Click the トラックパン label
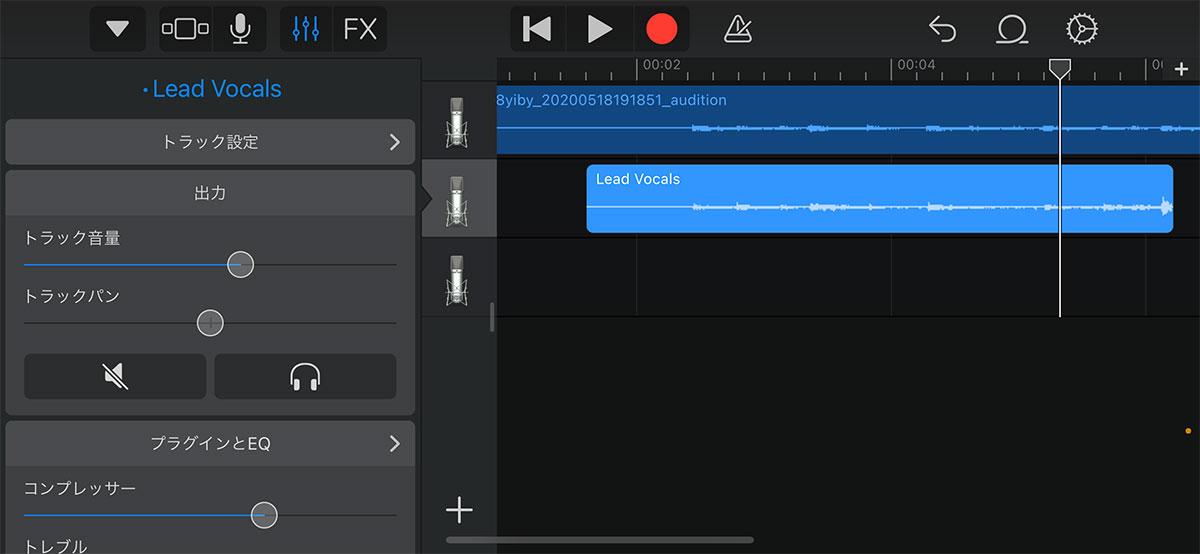Screen dimensions: 1200x554 (72, 296)
